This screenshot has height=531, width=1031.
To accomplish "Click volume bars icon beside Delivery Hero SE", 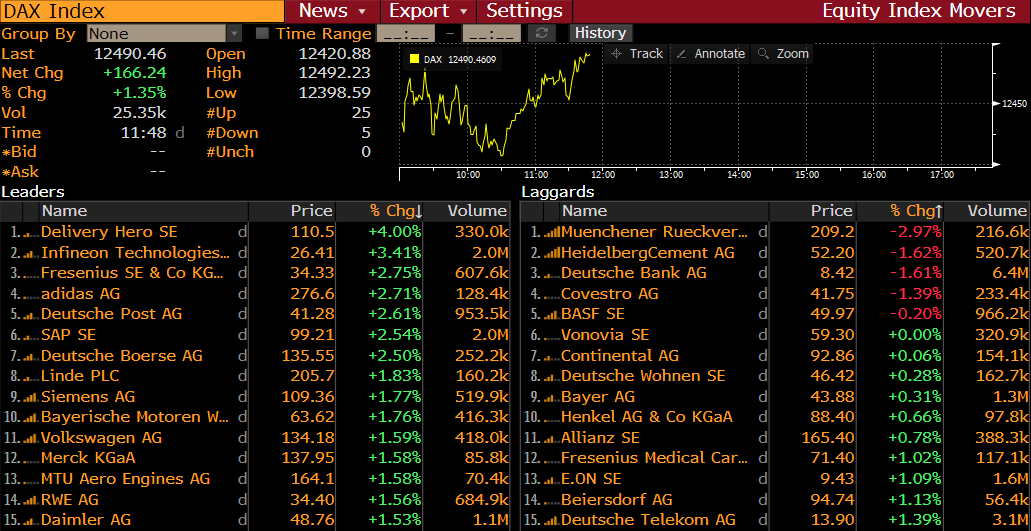I will point(30,232).
